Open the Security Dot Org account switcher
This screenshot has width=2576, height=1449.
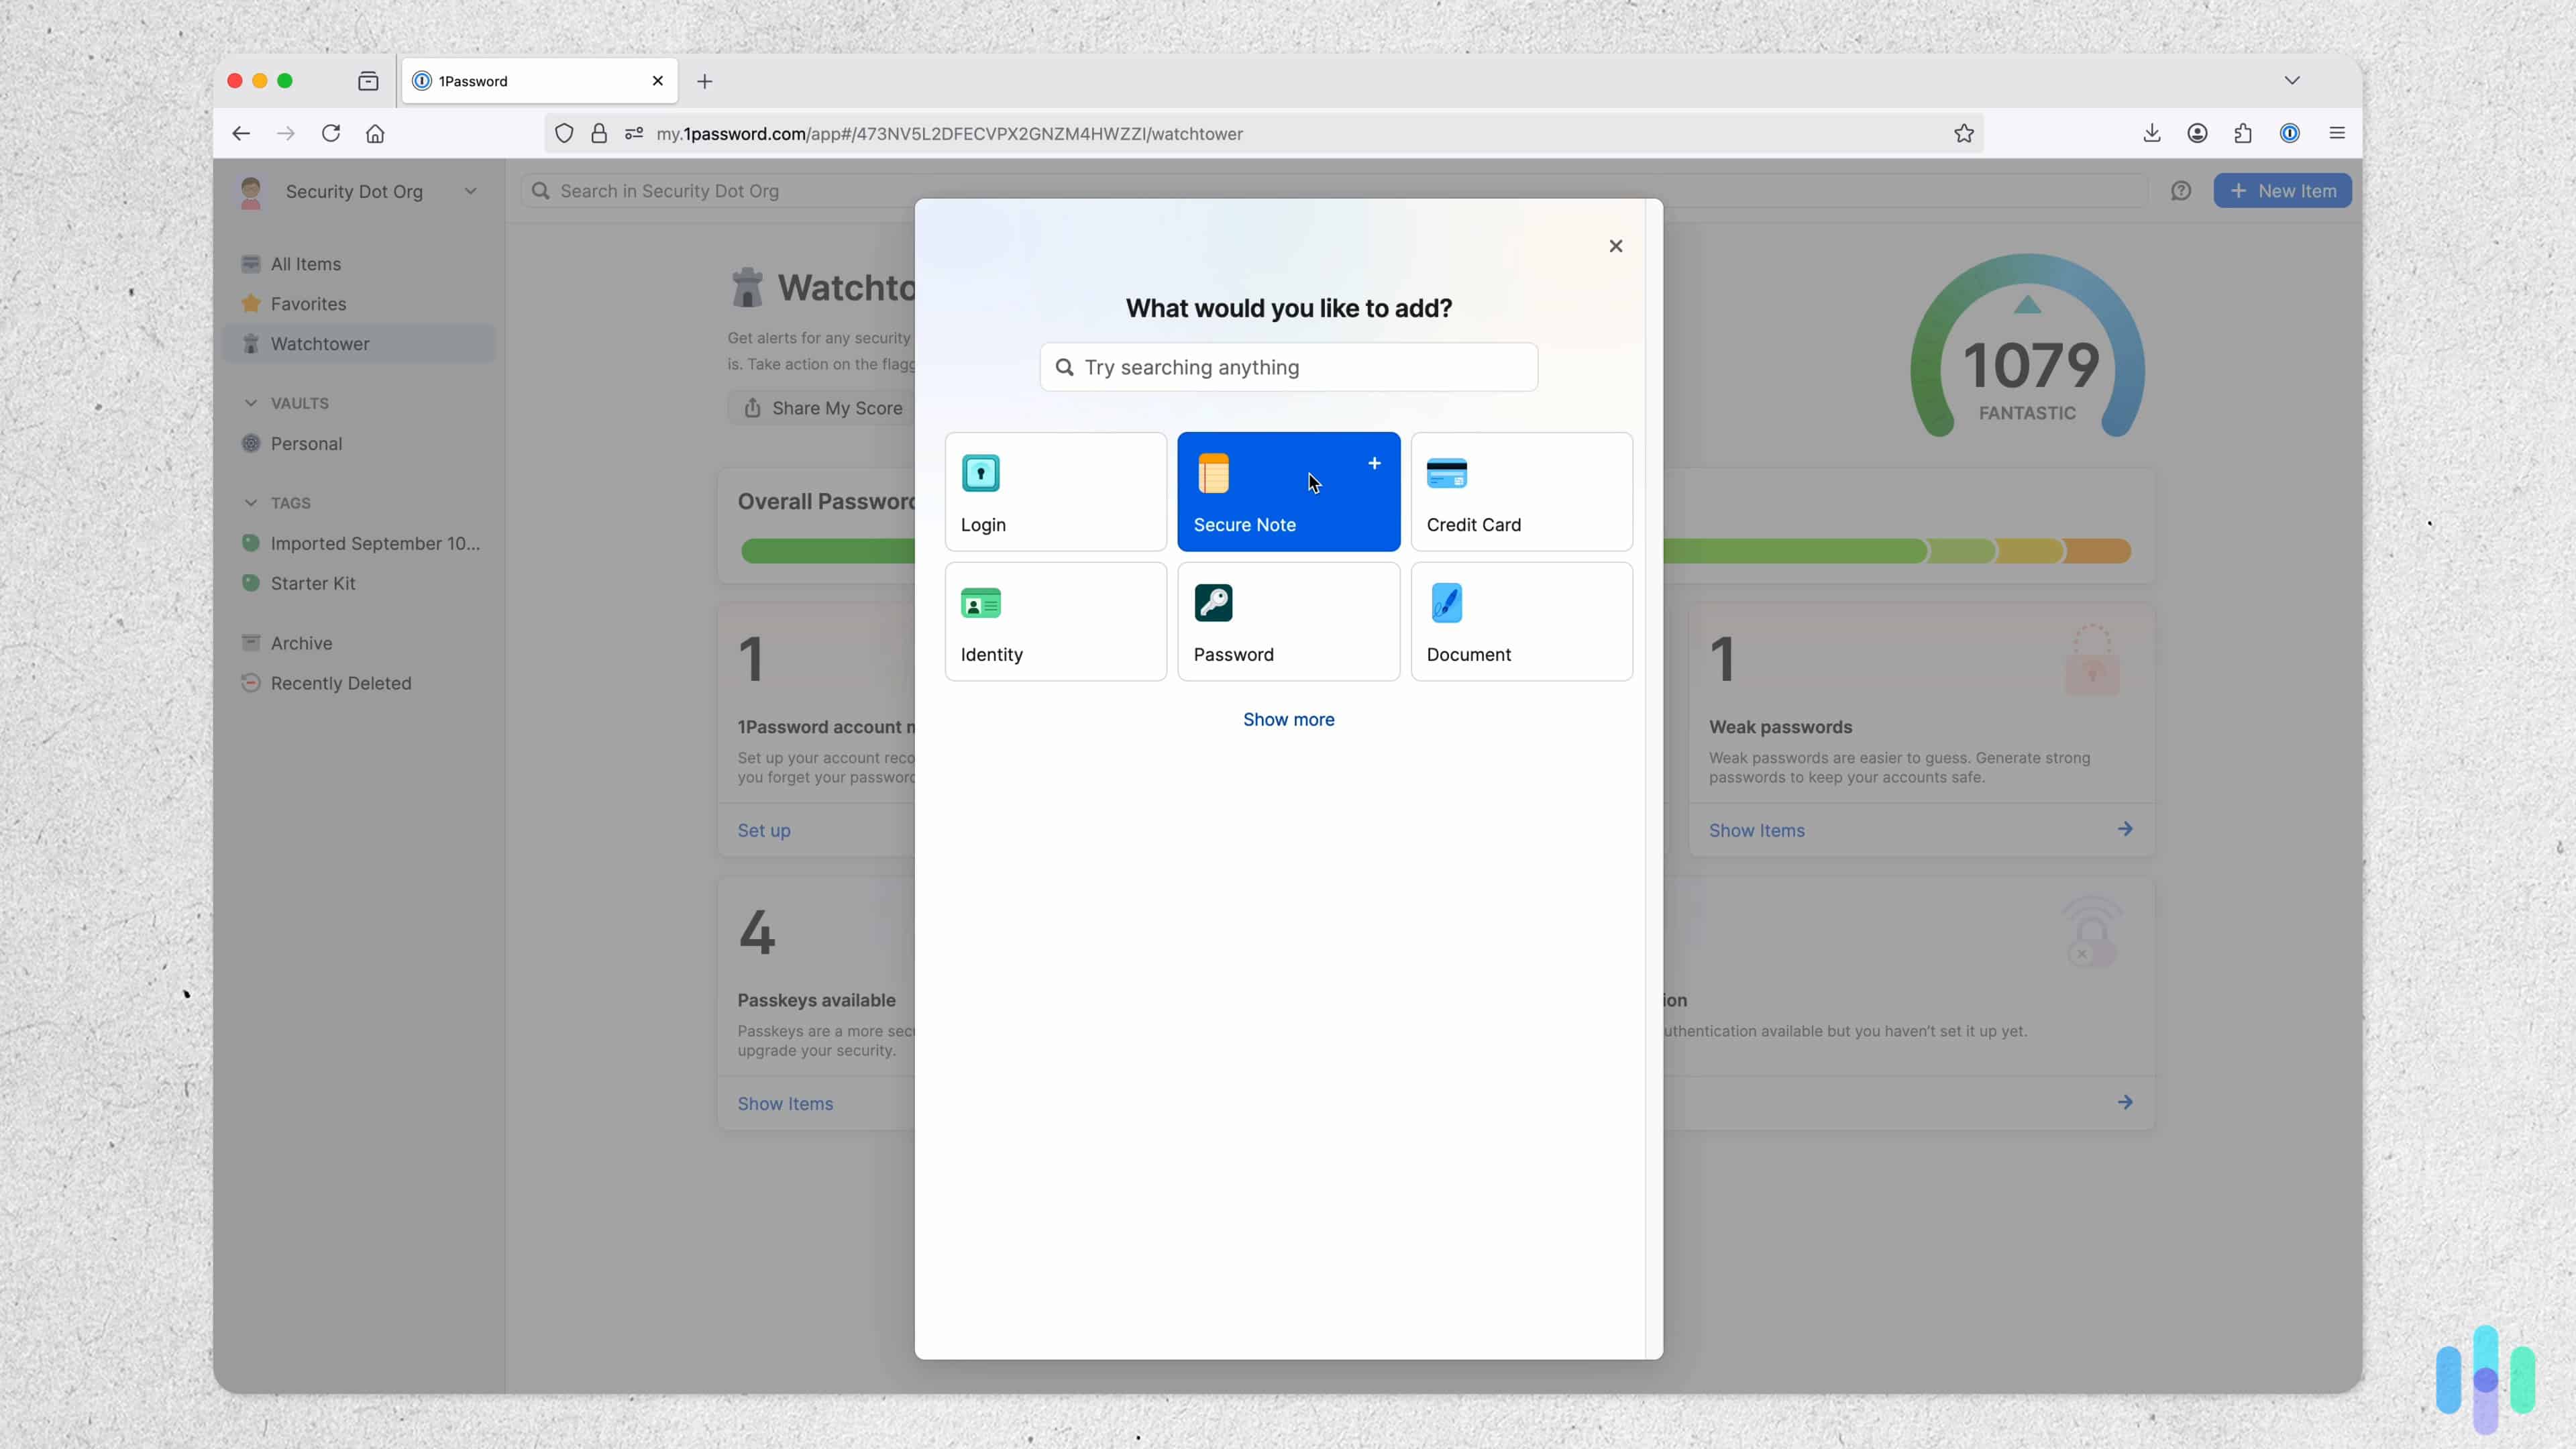(355, 192)
